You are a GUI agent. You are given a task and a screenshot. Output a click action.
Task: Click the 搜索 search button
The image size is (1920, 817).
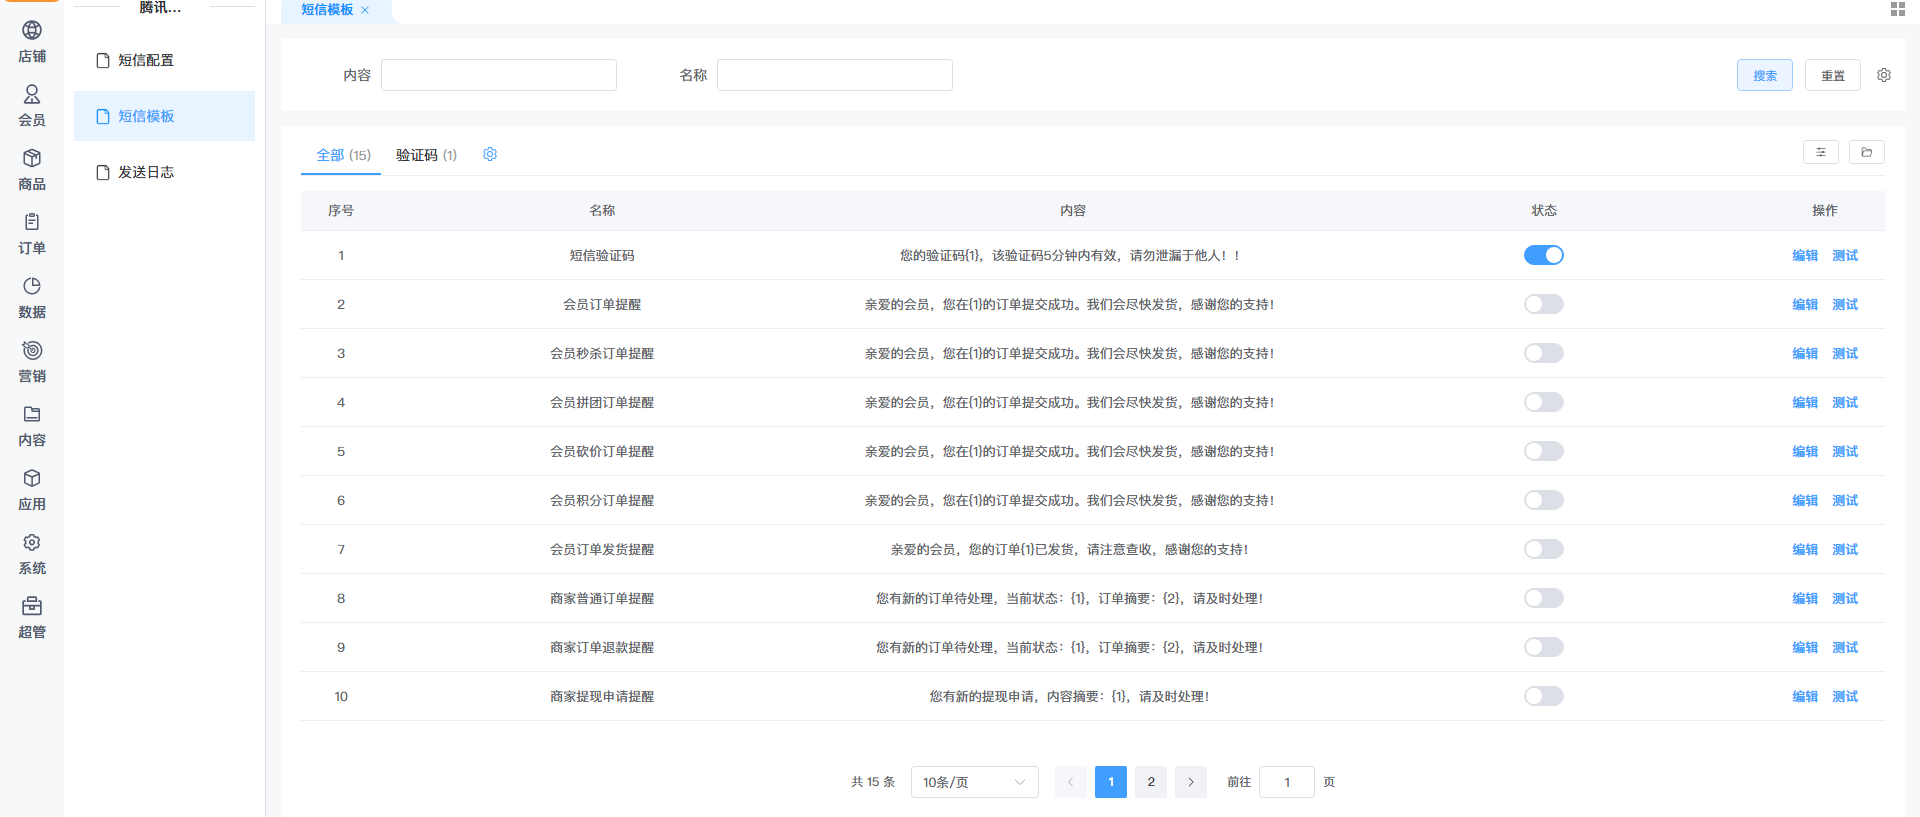pos(1765,75)
